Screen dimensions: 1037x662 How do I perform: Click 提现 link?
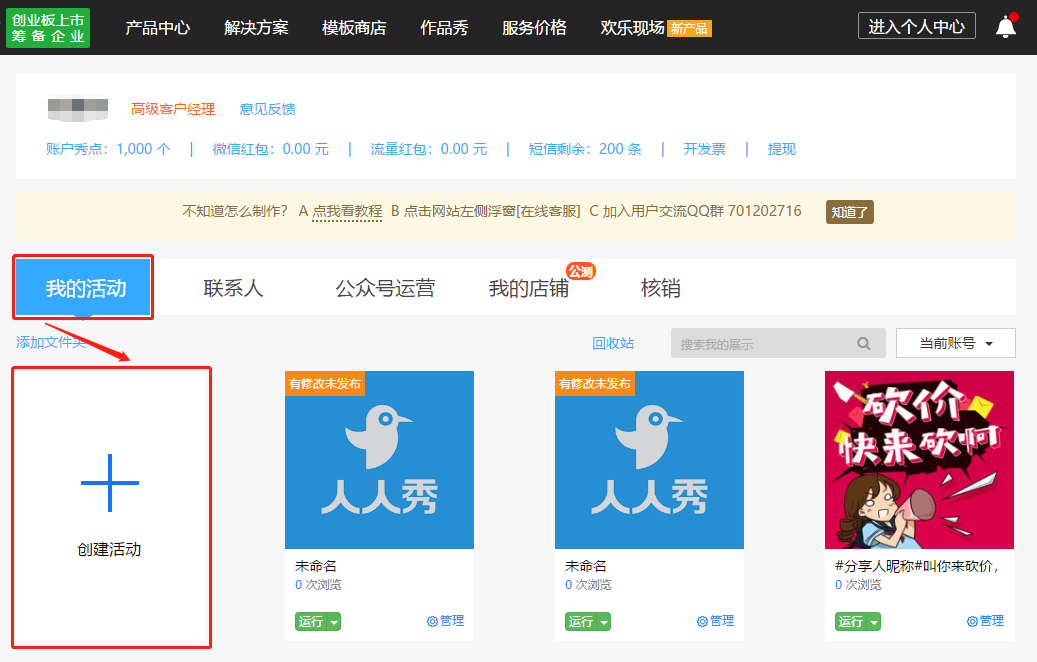pyautogui.click(x=782, y=149)
